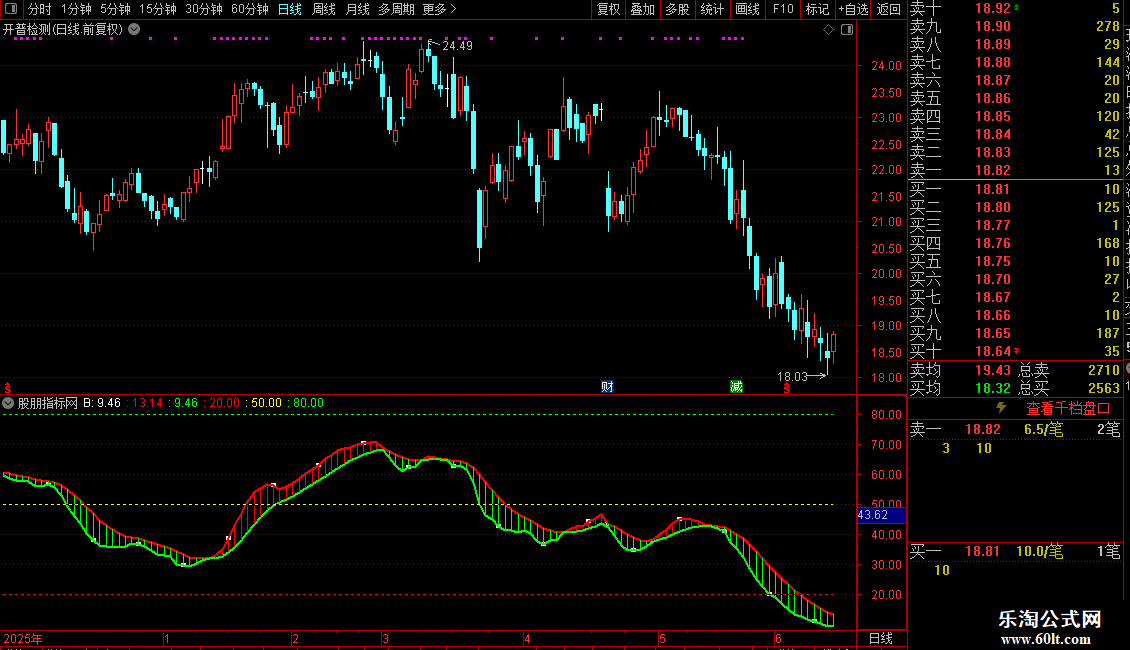Select the 买六 18.70 bid row

coord(1015,279)
